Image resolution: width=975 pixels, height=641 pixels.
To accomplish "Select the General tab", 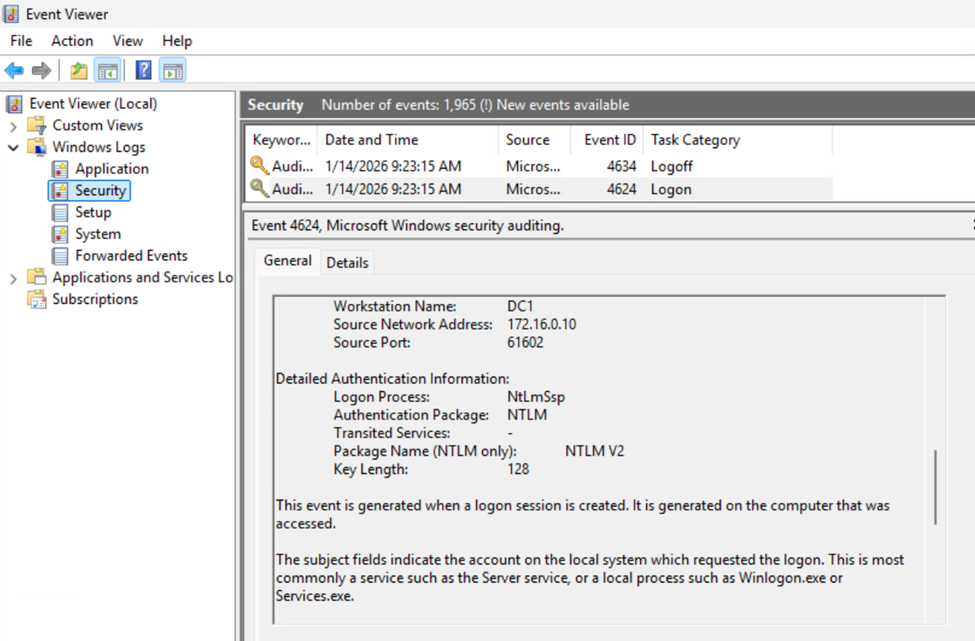I will click(287, 261).
